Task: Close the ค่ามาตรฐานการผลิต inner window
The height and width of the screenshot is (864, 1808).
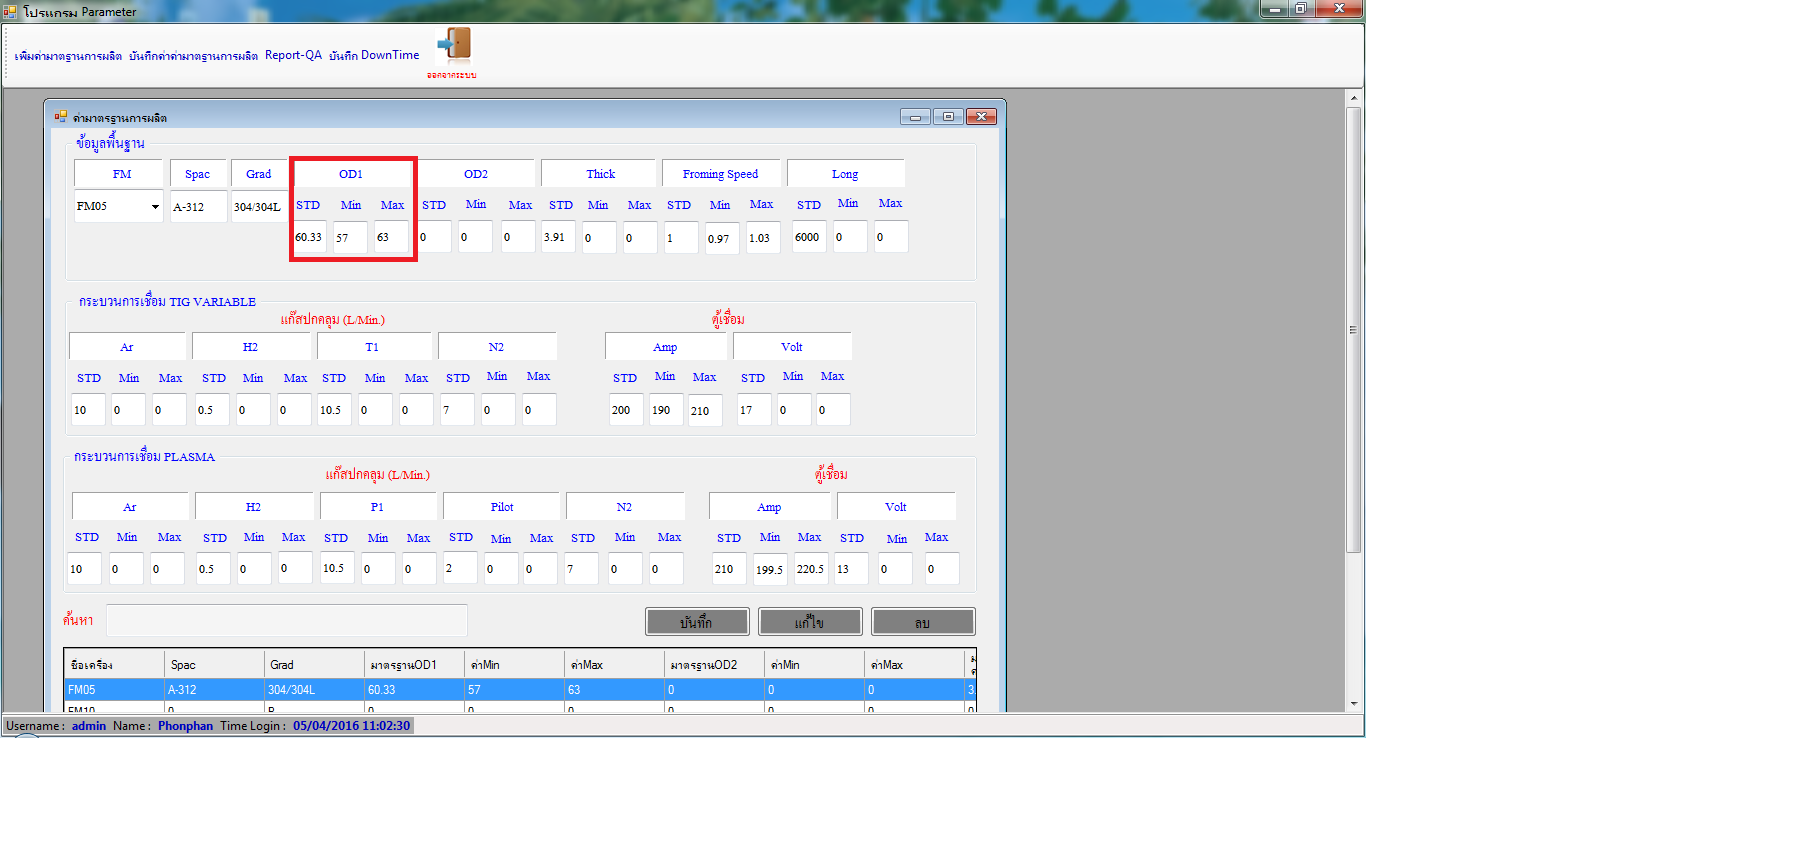Action: [x=982, y=117]
